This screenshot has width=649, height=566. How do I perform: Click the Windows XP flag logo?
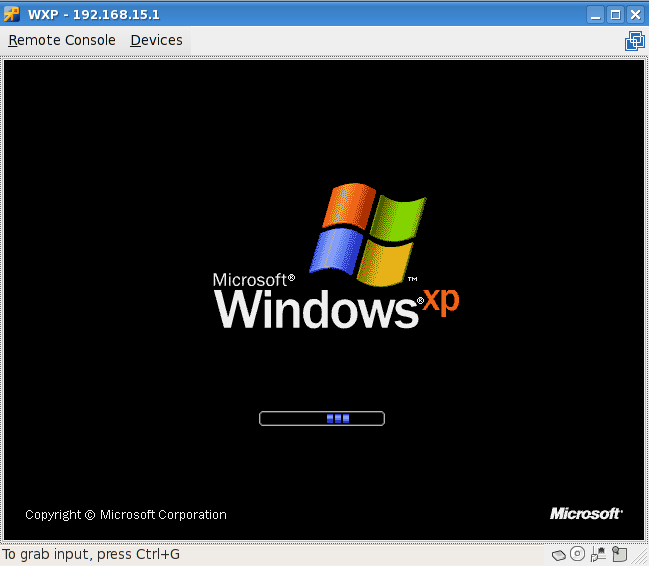[x=368, y=234]
